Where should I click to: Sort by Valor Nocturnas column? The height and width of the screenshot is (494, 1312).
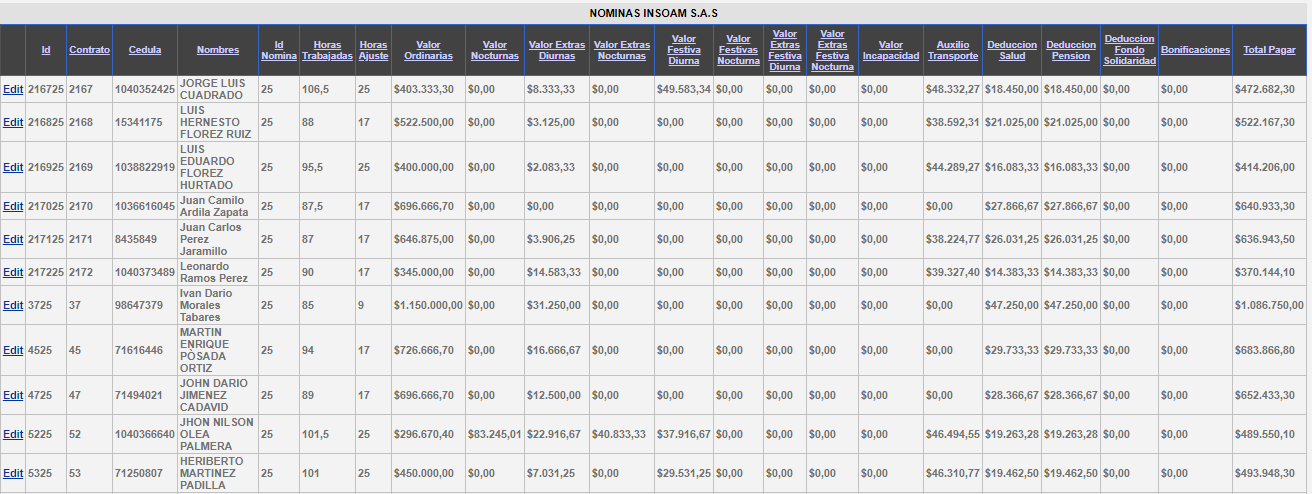coord(494,50)
